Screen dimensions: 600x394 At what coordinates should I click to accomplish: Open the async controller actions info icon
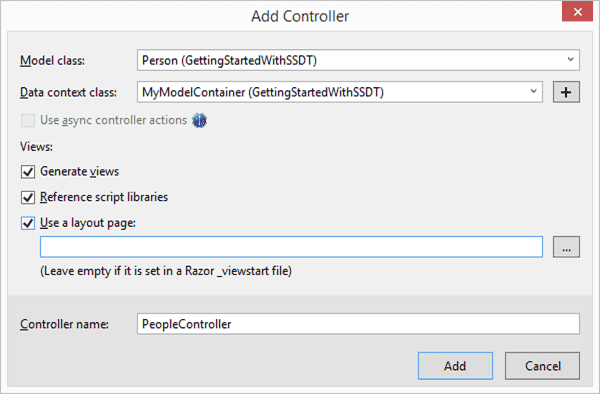(x=199, y=120)
